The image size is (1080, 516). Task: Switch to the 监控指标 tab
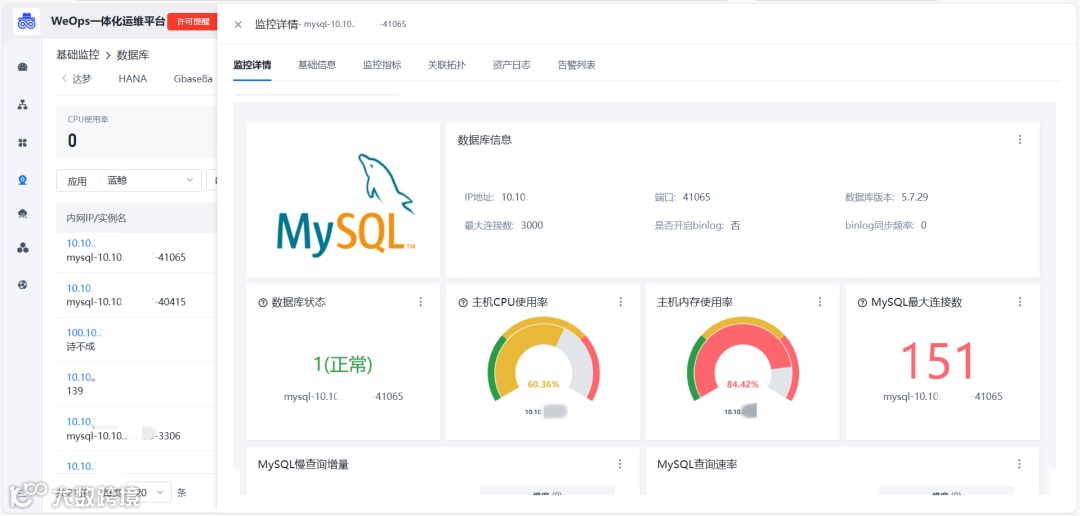(382, 65)
